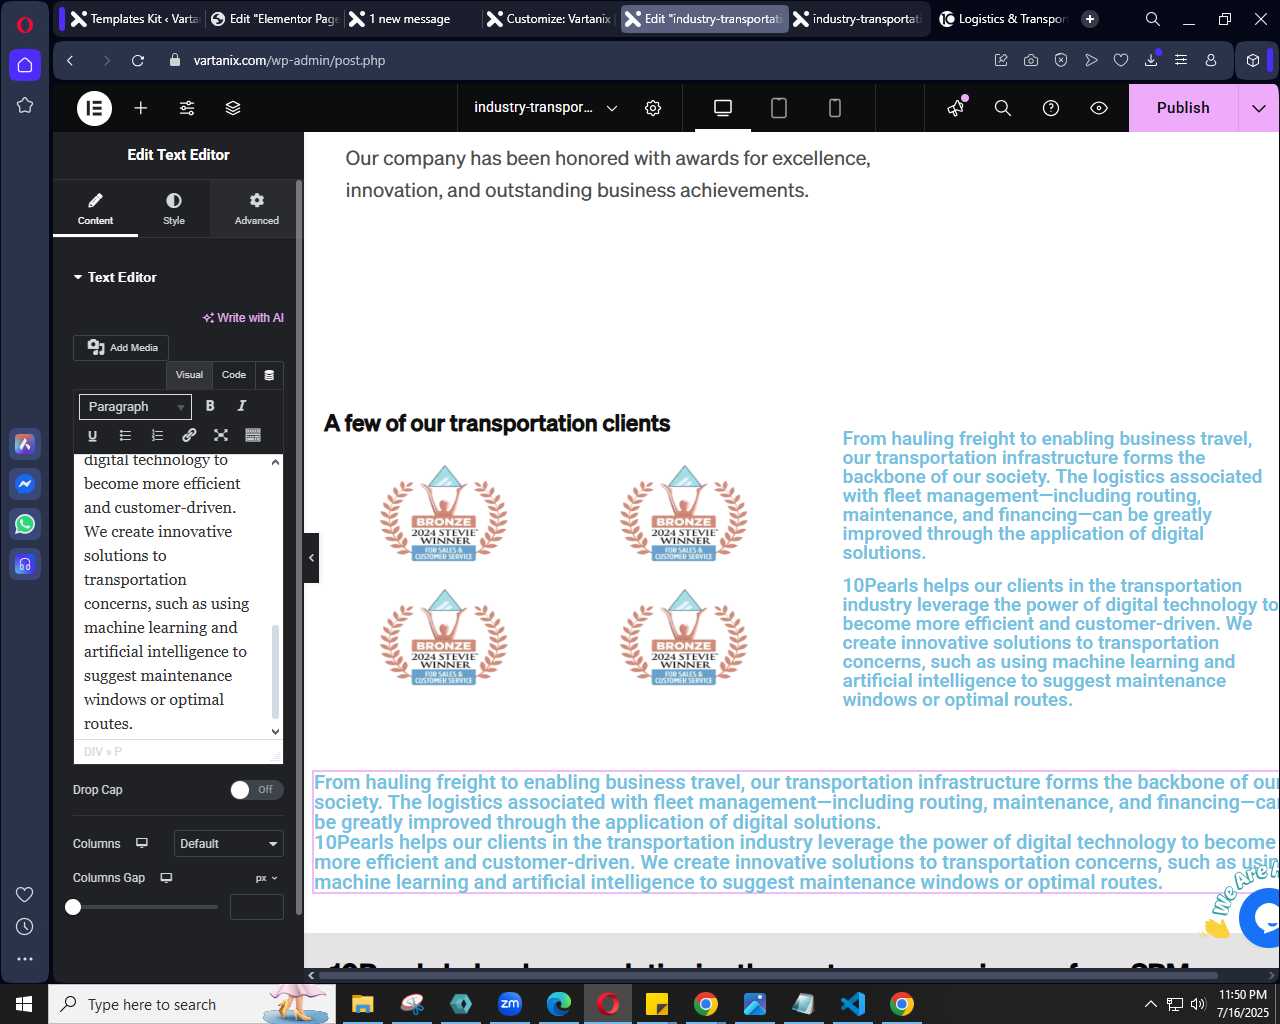Click the Add Media button
The height and width of the screenshot is (1024, 1280).
point(121,347)
